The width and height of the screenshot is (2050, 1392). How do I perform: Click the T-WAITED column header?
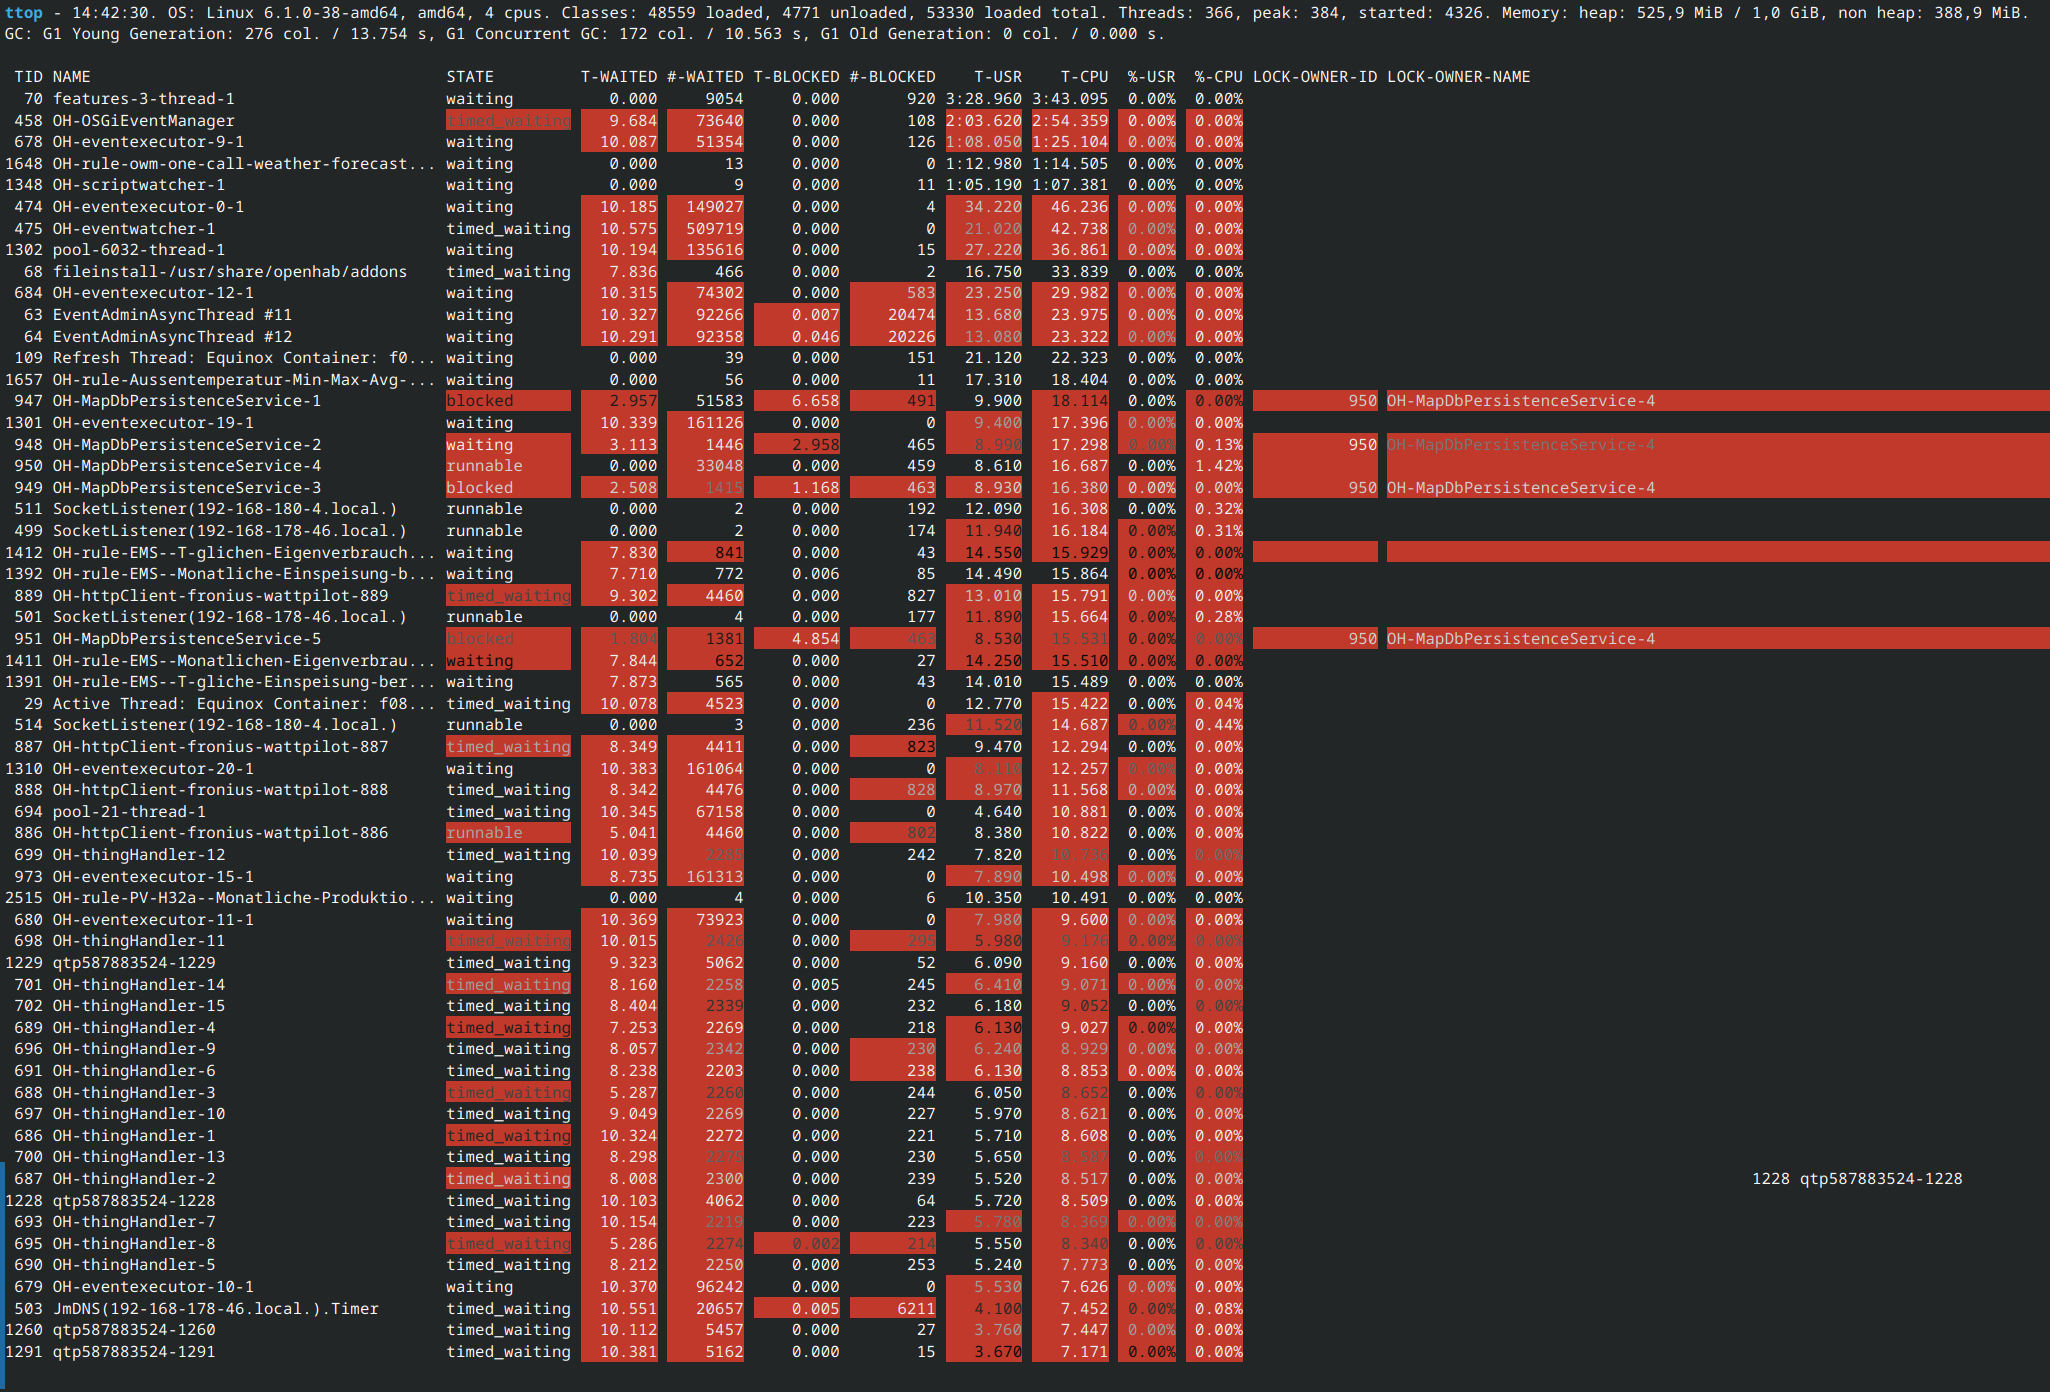pyautogui.click(x=619, y=77)
